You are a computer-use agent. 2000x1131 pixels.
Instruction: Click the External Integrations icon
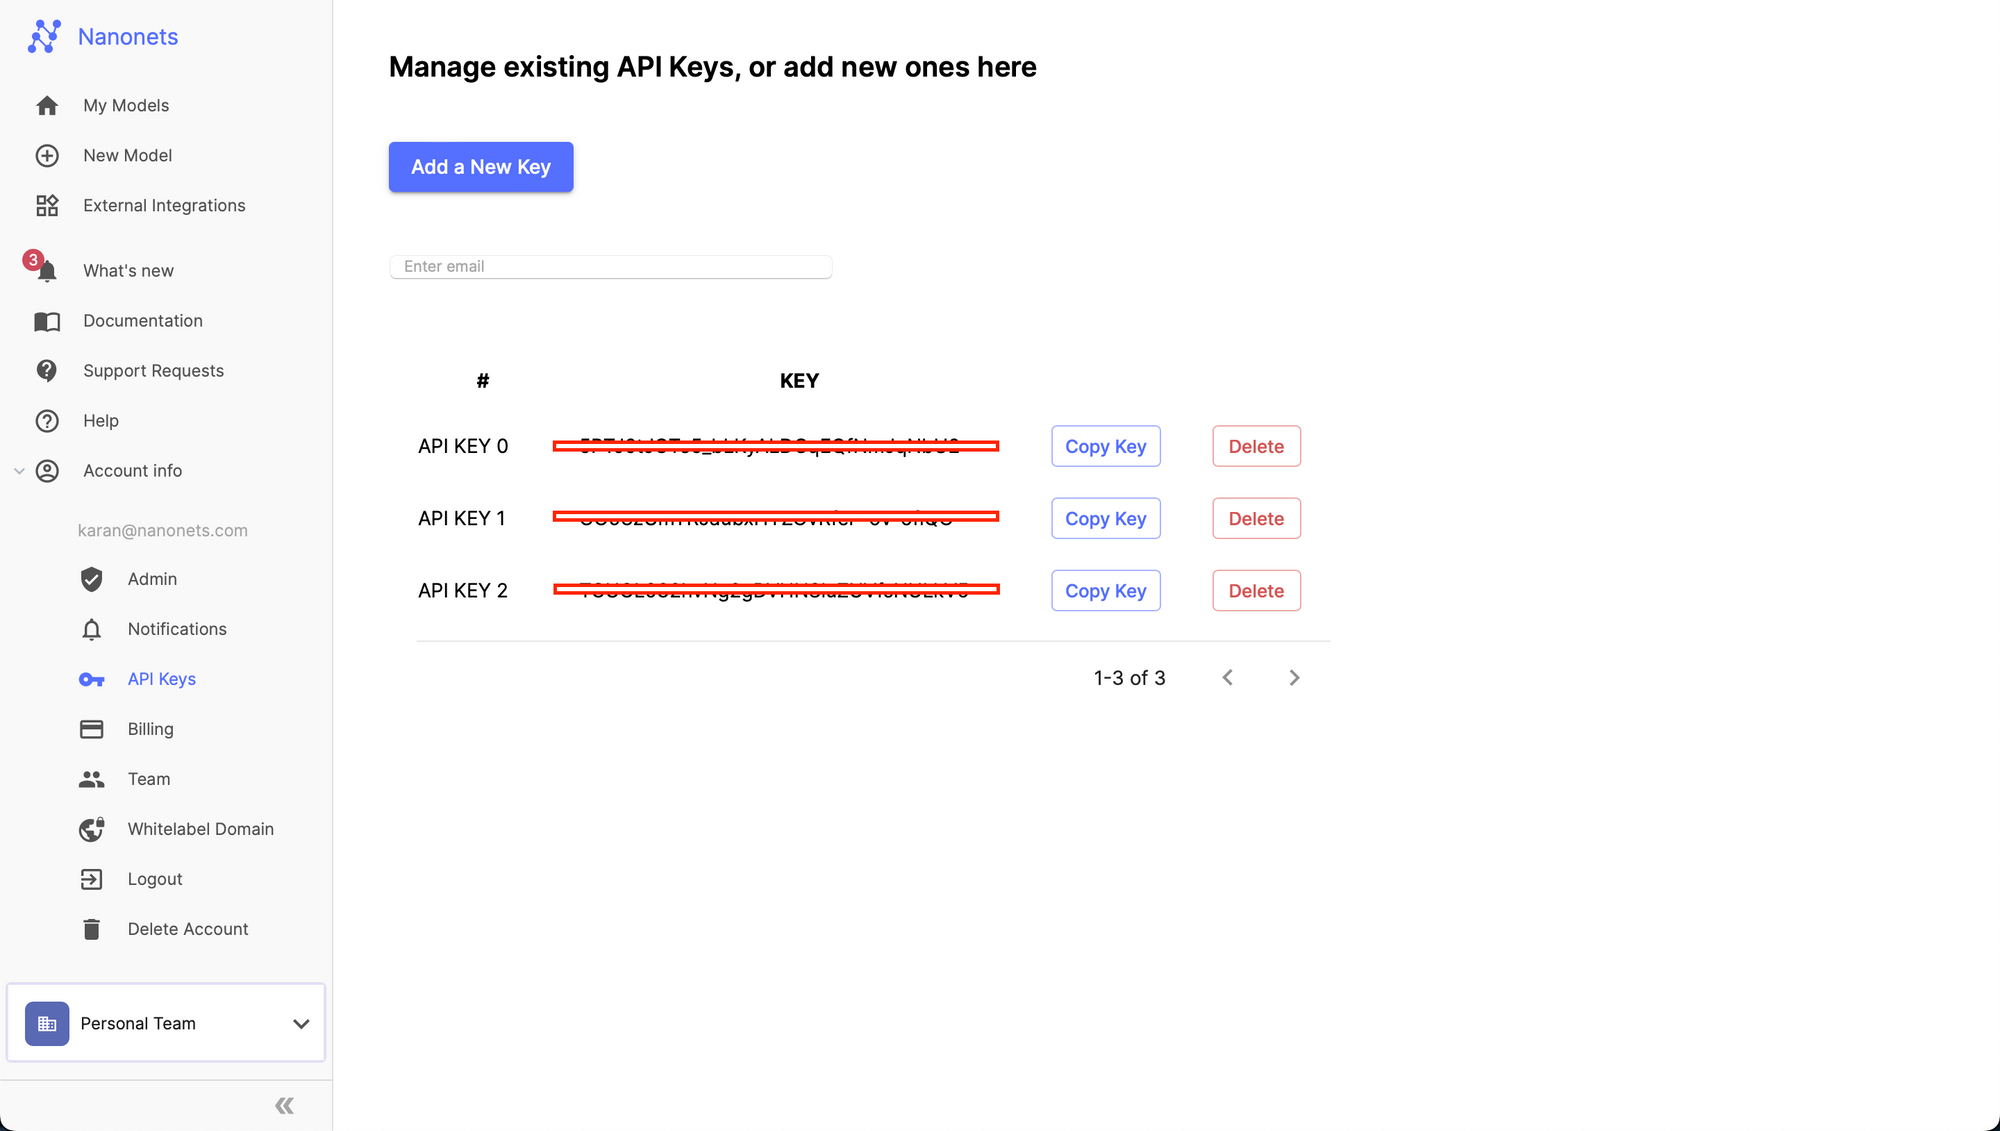pos(47,205)
